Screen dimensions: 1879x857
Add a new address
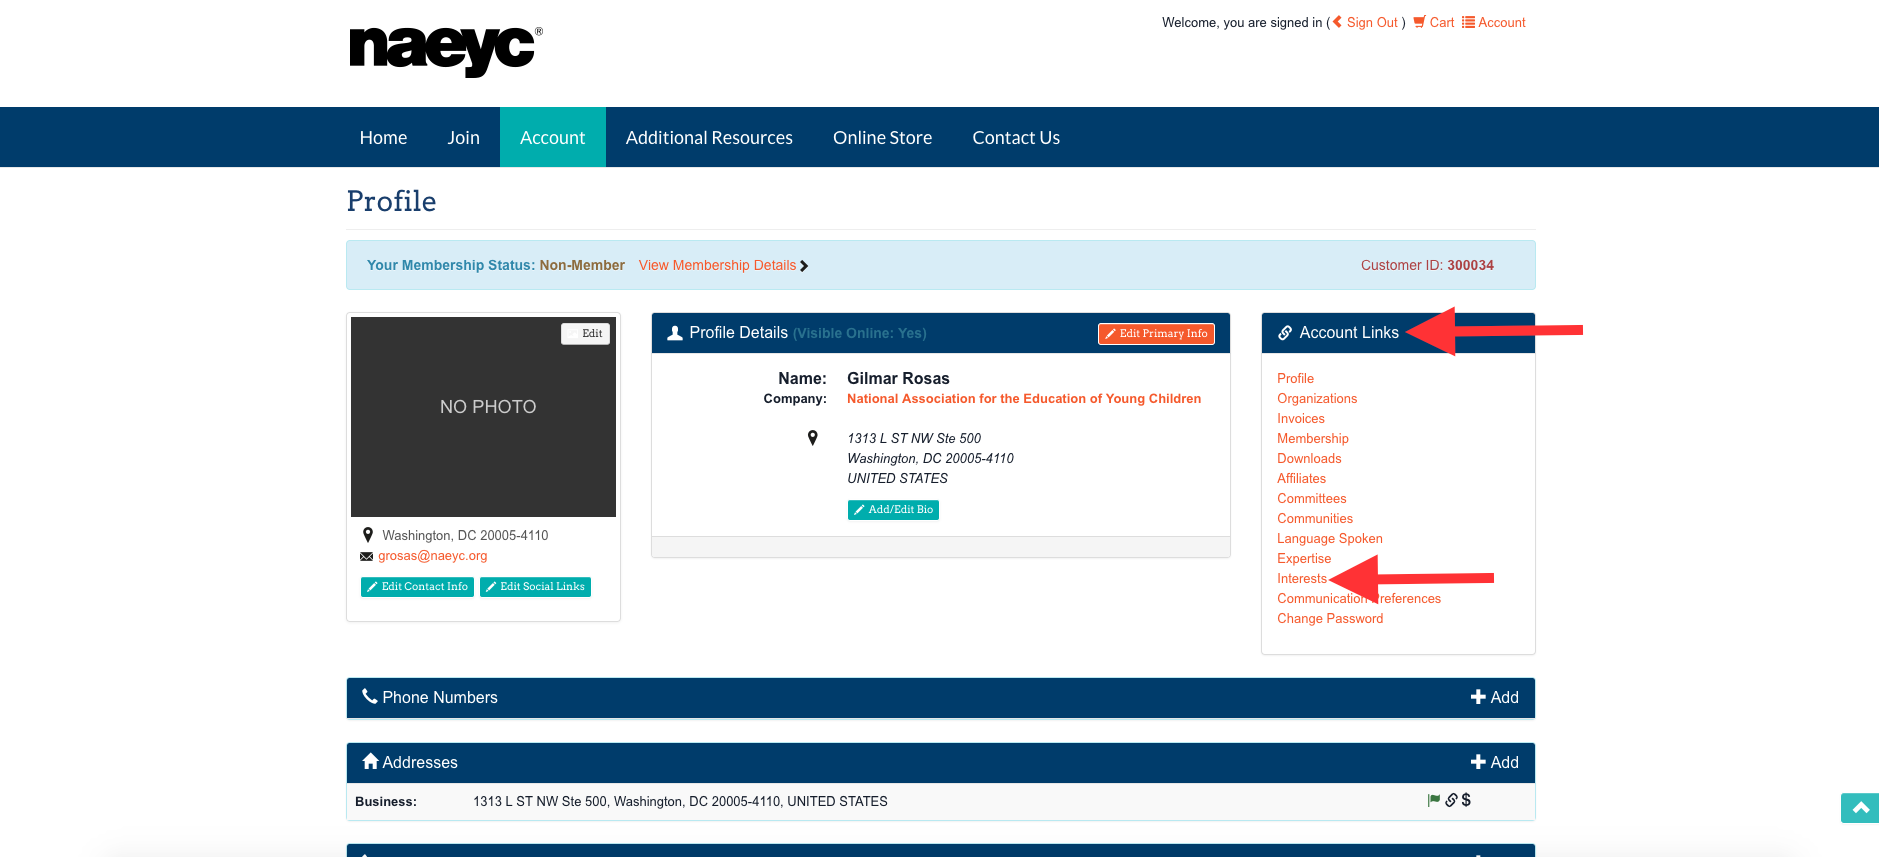(1494, 762)
